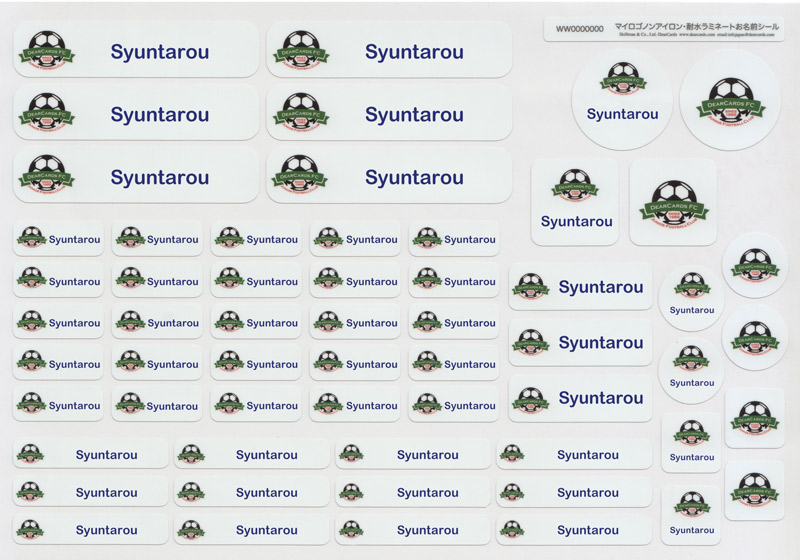The height and width of the screenshot is (560, 800).
Task: Click the WW0000000 product code label
Action: point(579,29)
